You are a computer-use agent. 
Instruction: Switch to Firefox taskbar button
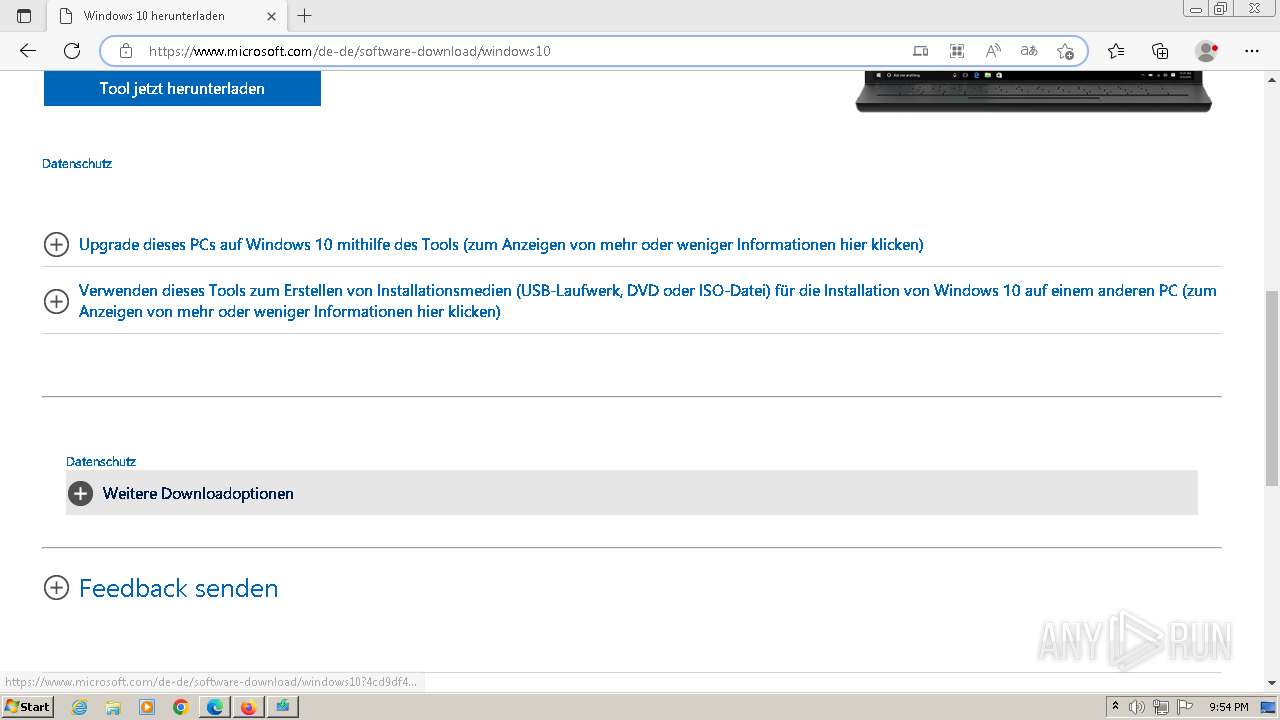[x=248, y=707]
